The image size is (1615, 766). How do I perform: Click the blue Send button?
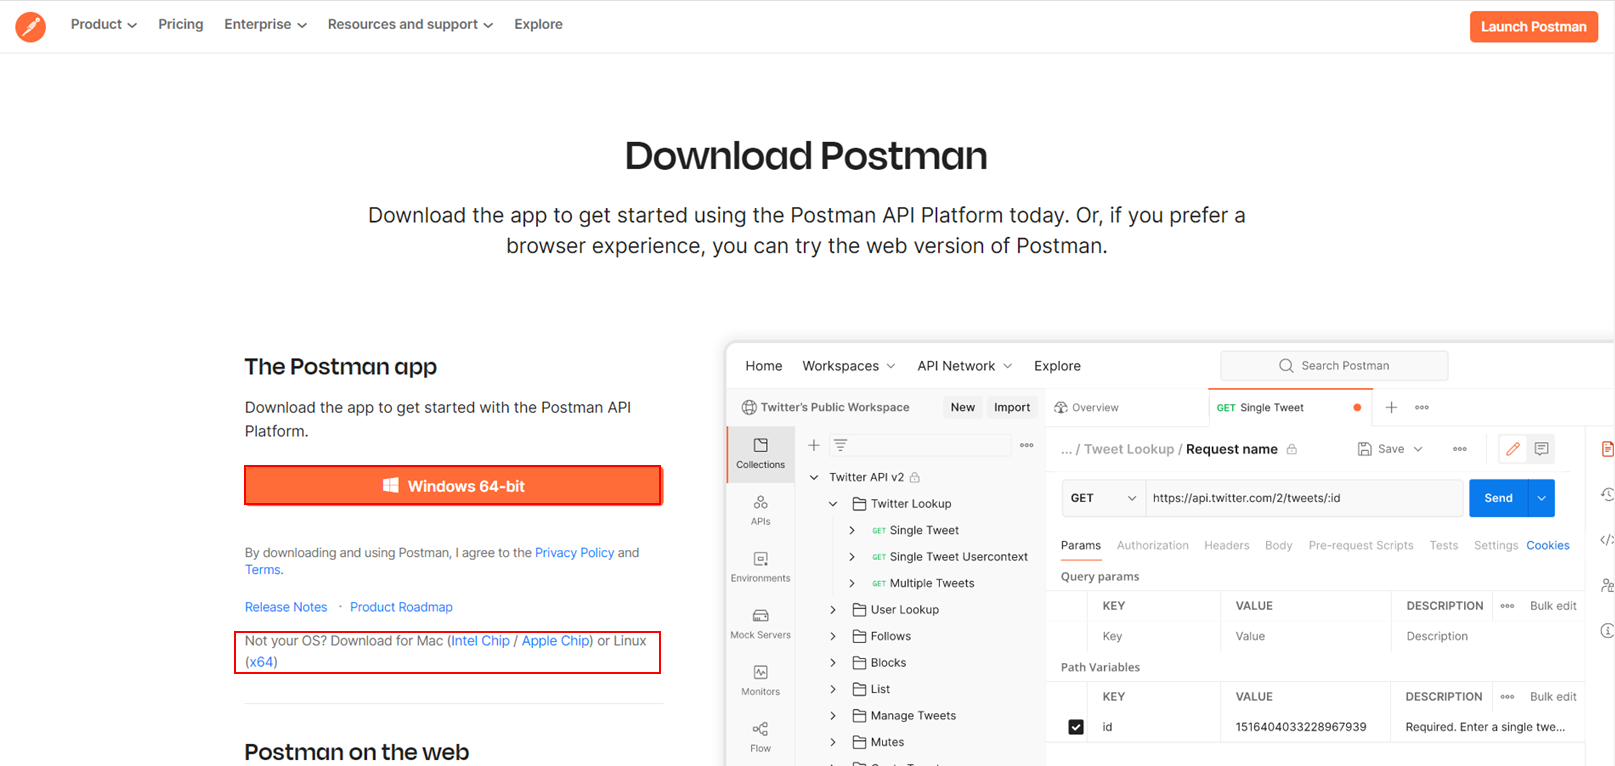pyautogui.click(x=1498, y=498)
